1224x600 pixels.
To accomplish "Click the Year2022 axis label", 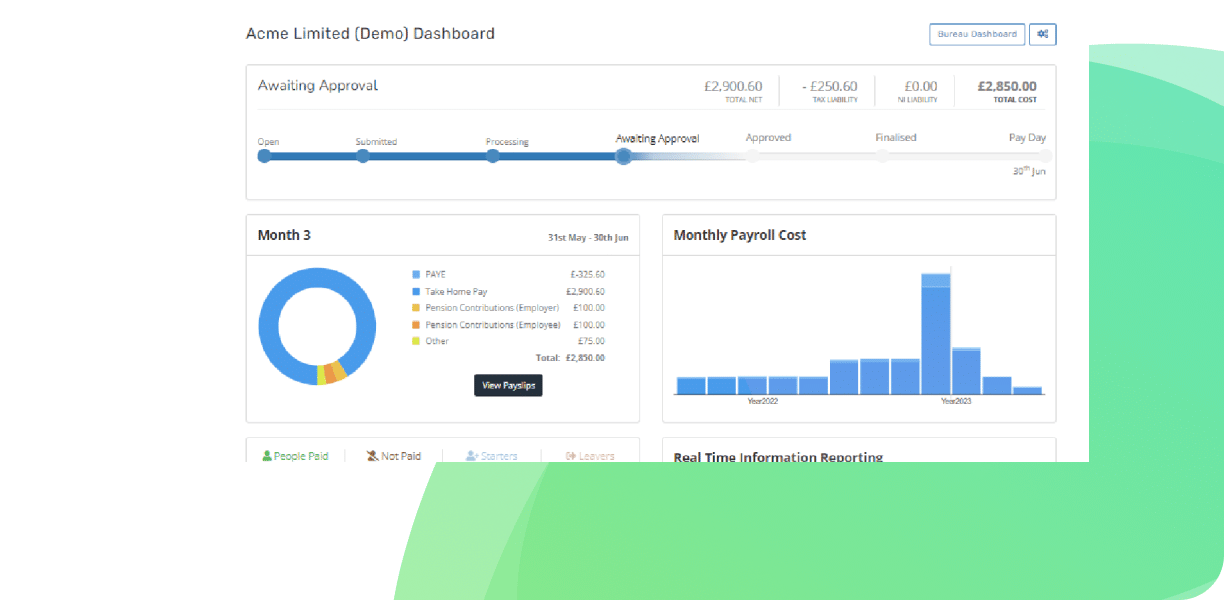I will (763, 401).
